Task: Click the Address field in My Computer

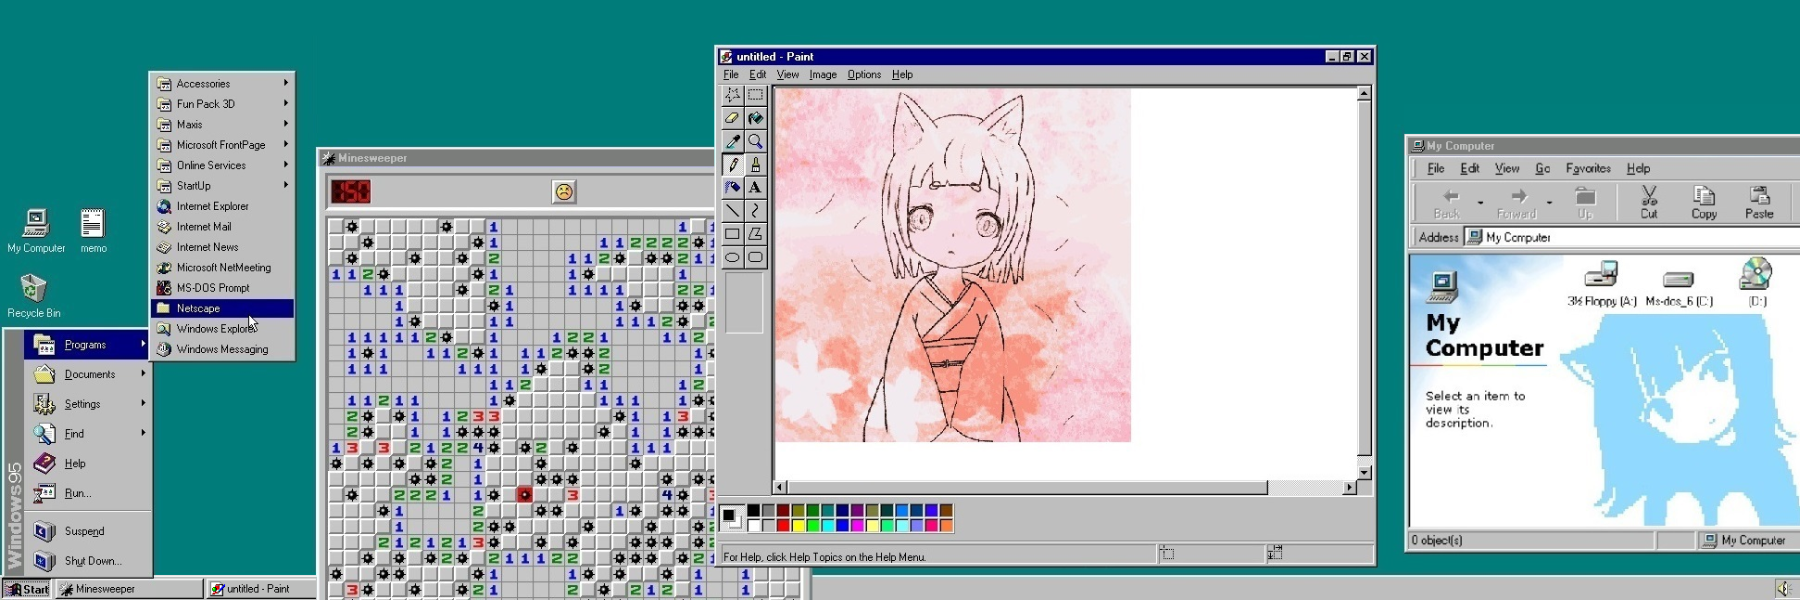Action: point(1630,237)
